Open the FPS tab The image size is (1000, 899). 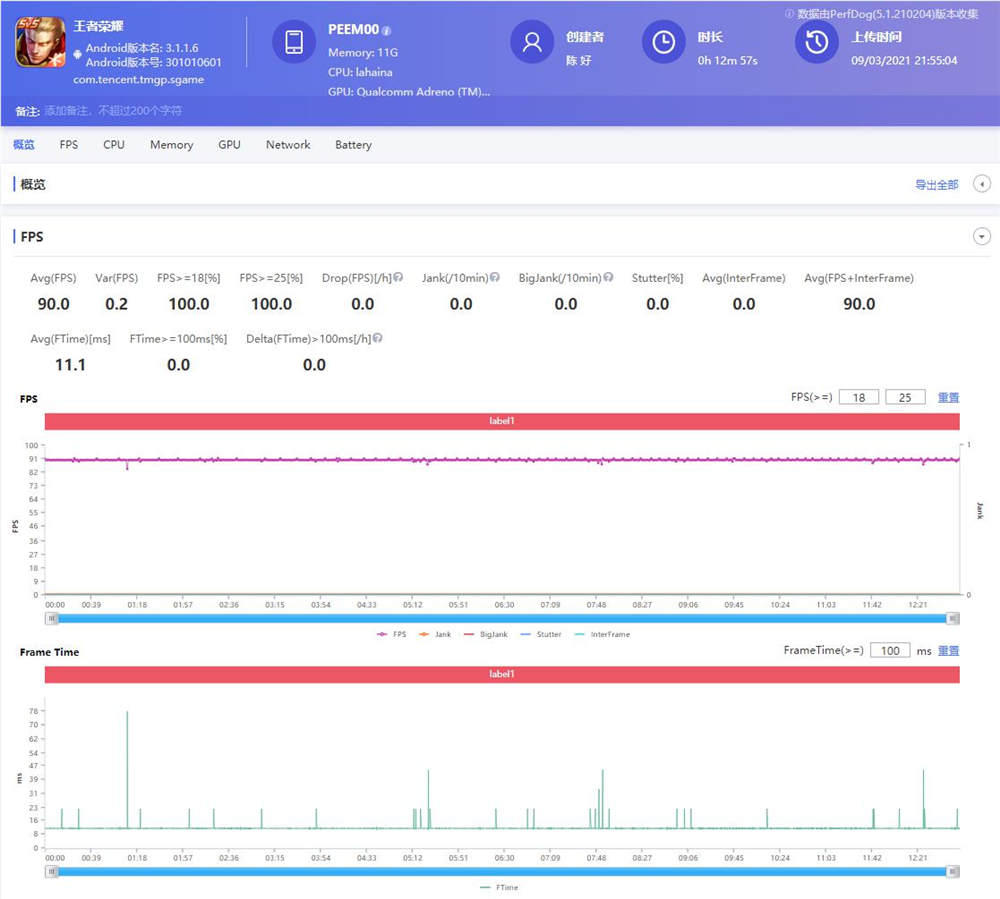pos(69,145)
